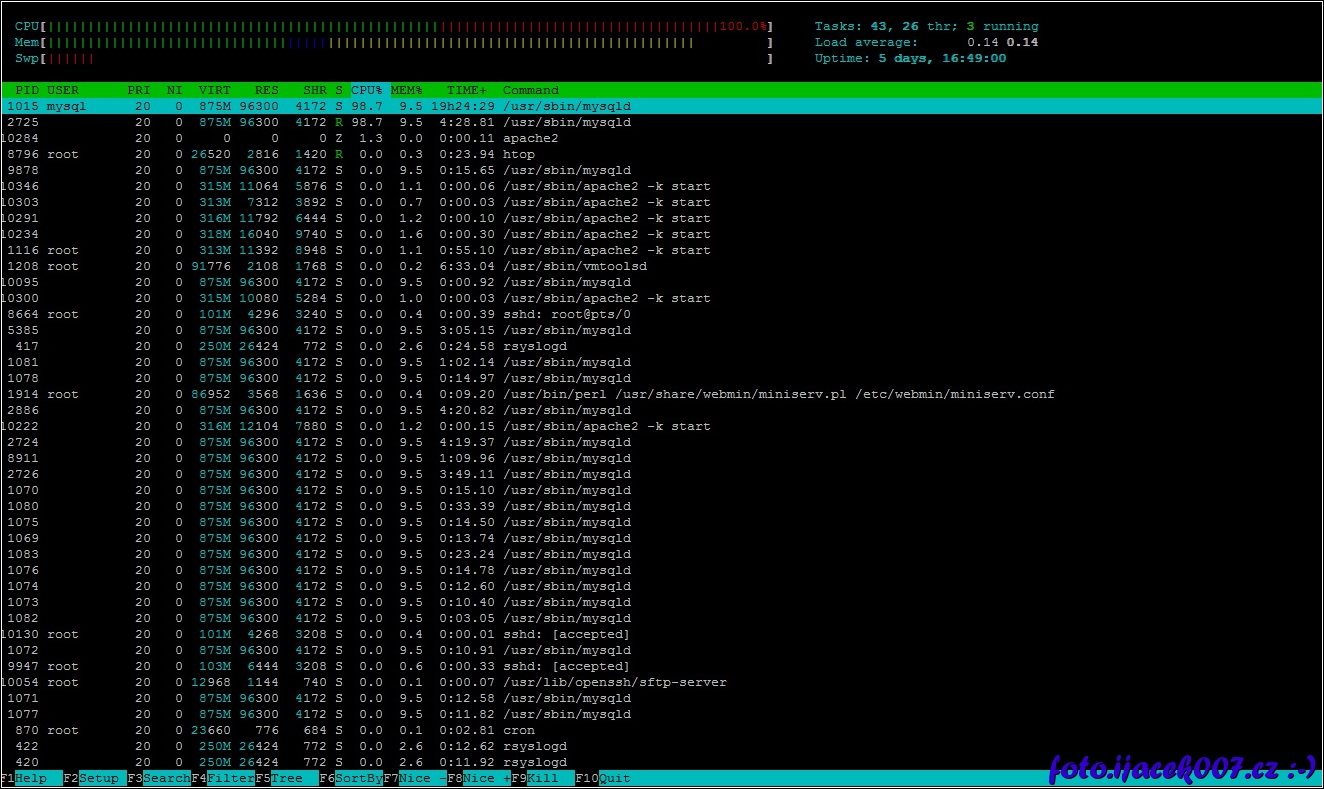Switch to F5 Tree view

click(286, 778)
